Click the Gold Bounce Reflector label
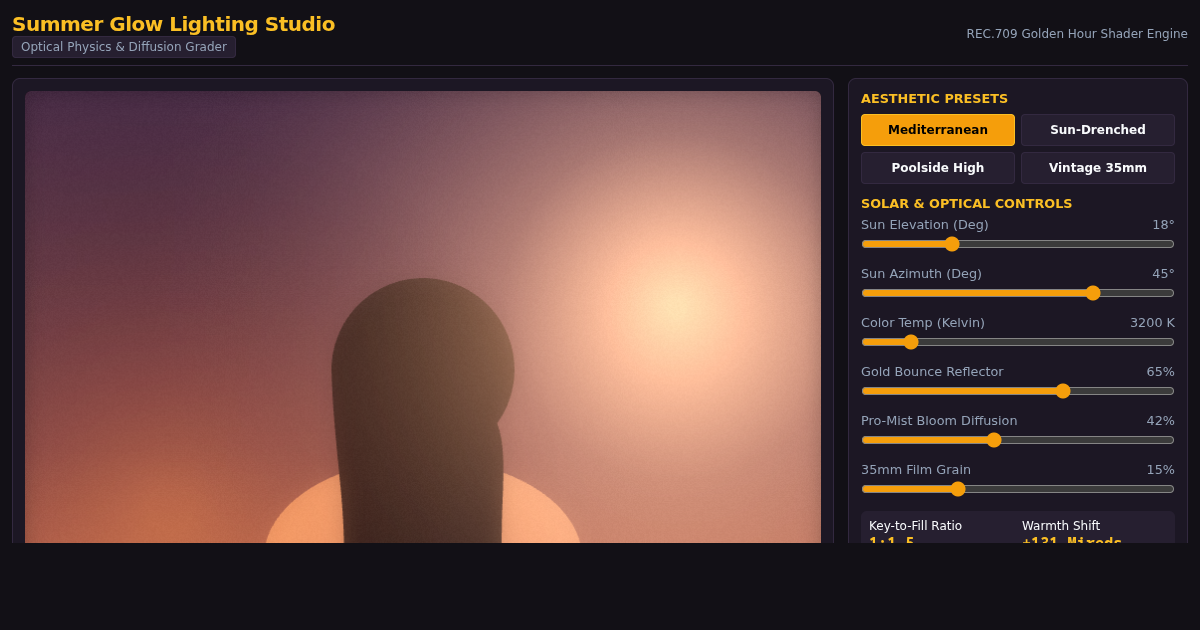 tap(932, 372)
